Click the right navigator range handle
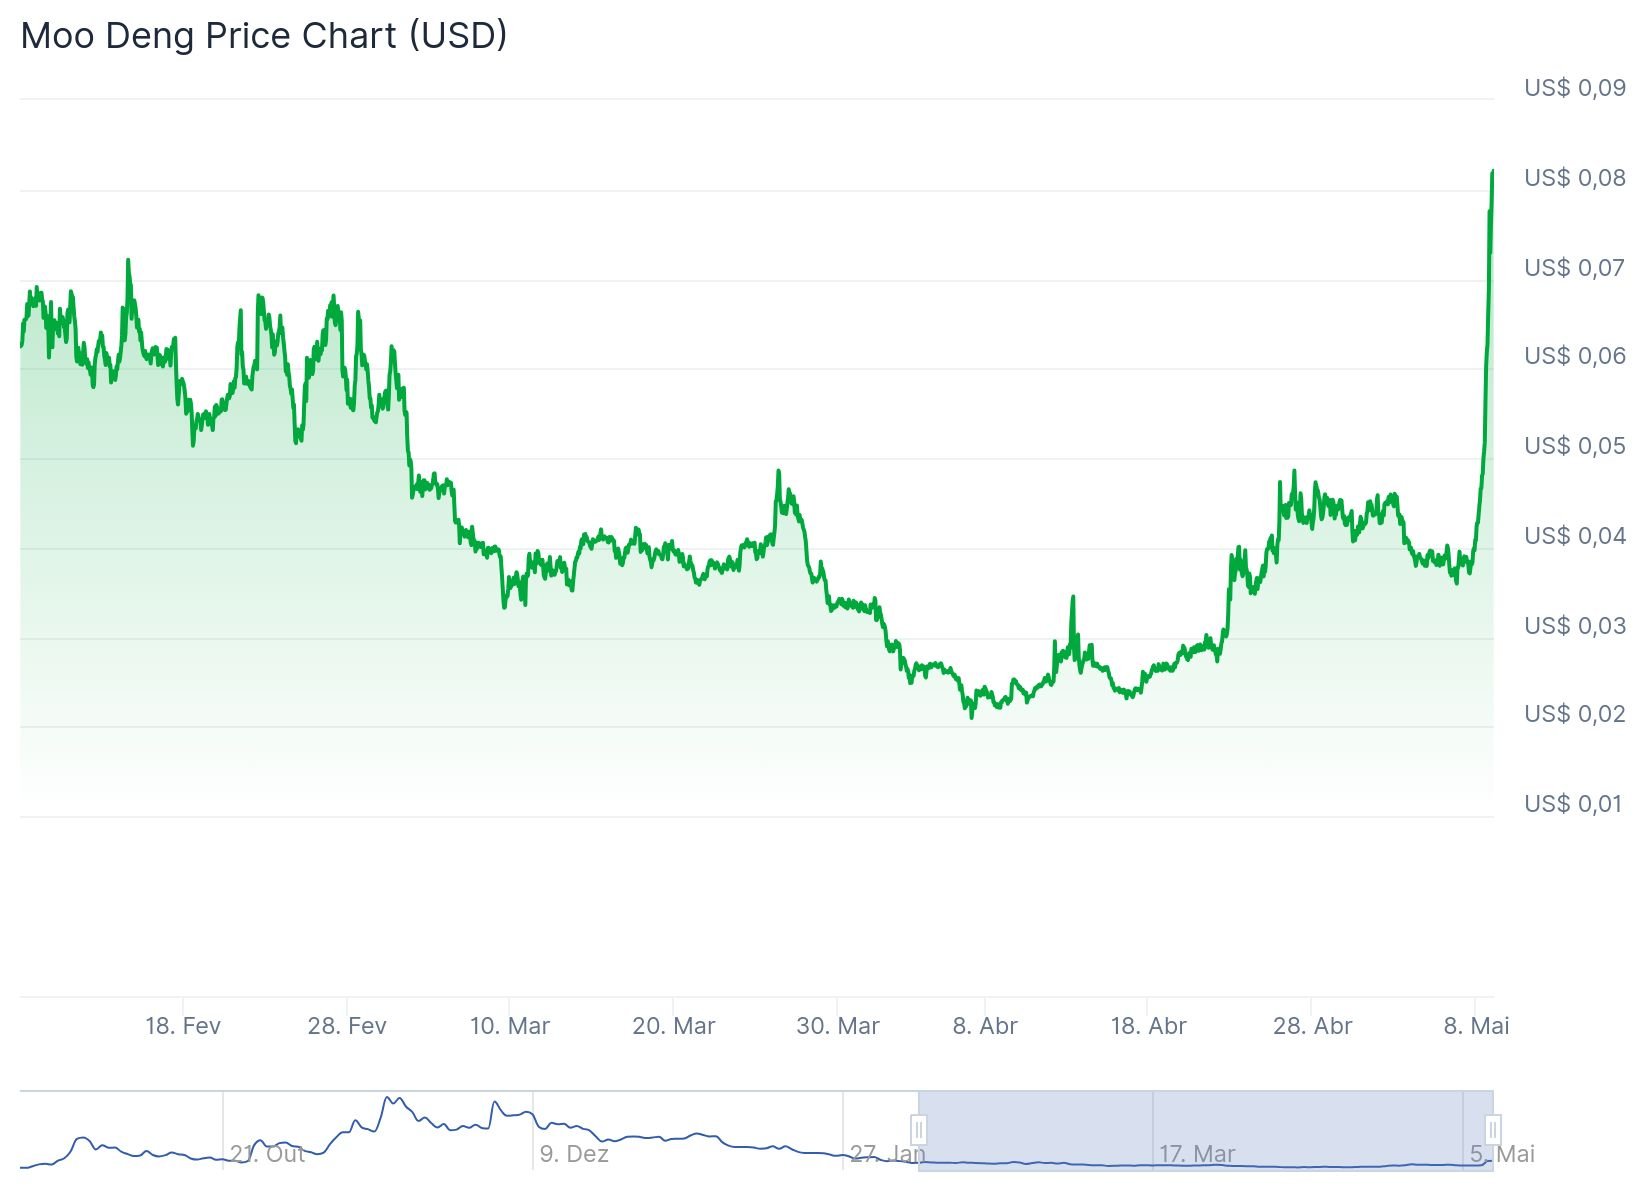Viewport: 1644px width, 1200px height. click(1492, 1130)
